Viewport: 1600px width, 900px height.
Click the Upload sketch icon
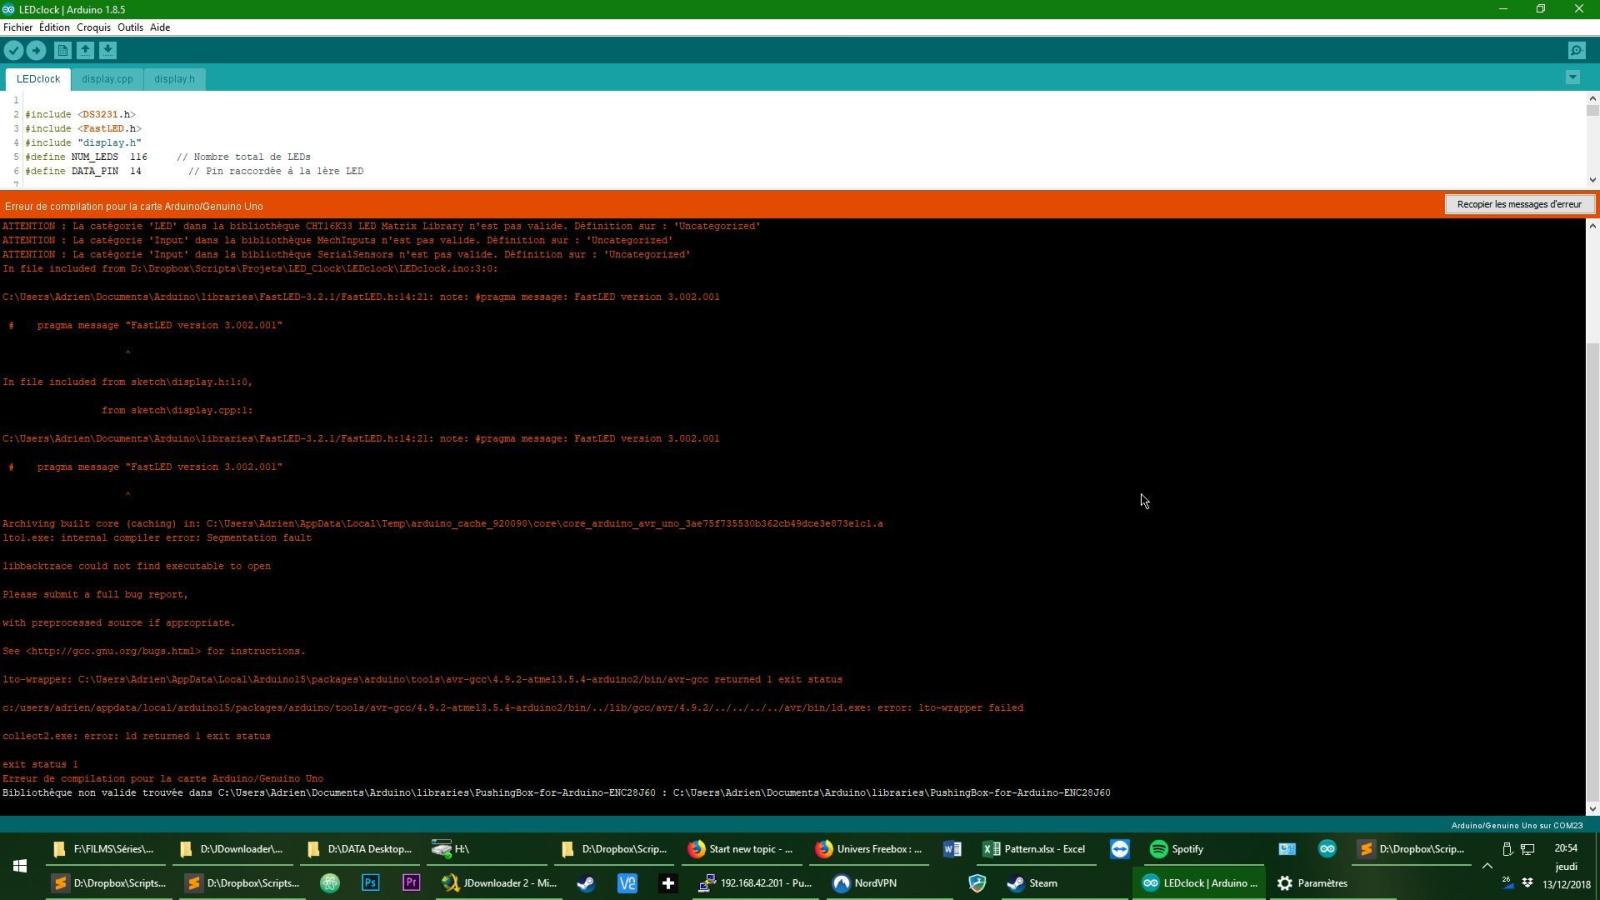[x=37, y=50]
